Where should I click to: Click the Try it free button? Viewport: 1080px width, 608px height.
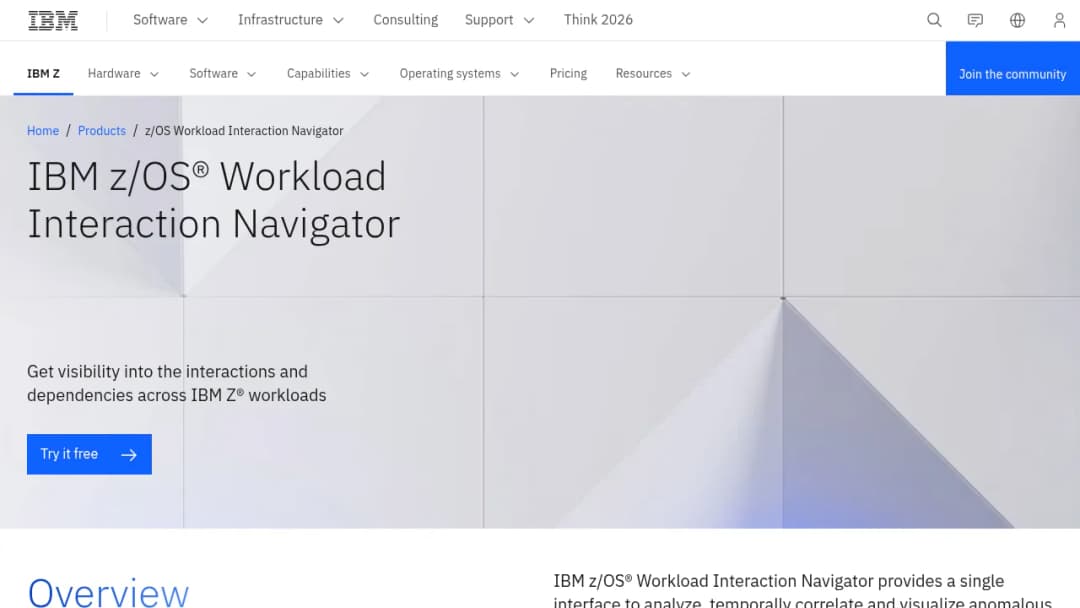click(x=90, y=454)
